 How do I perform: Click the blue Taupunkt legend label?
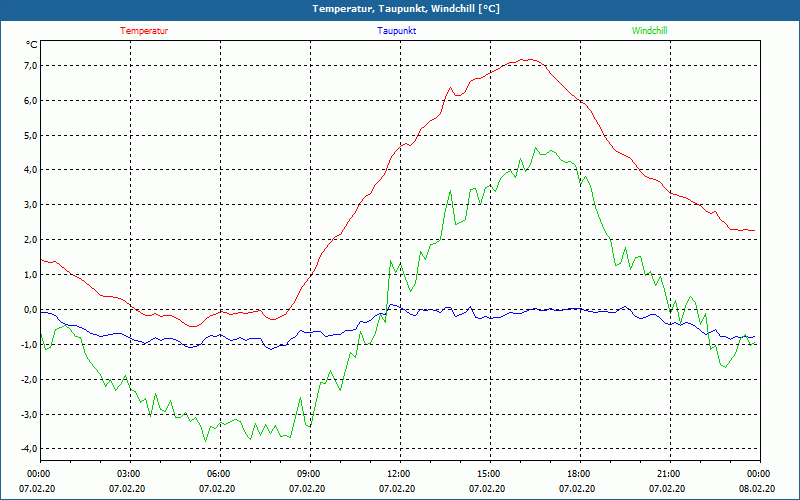tap(396, 31)
